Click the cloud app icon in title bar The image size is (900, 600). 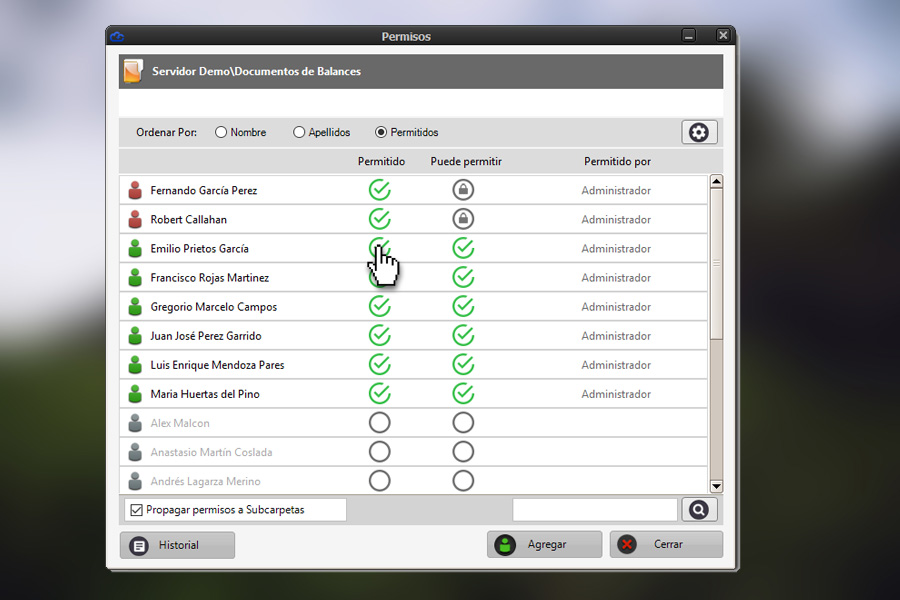point(117,36)
